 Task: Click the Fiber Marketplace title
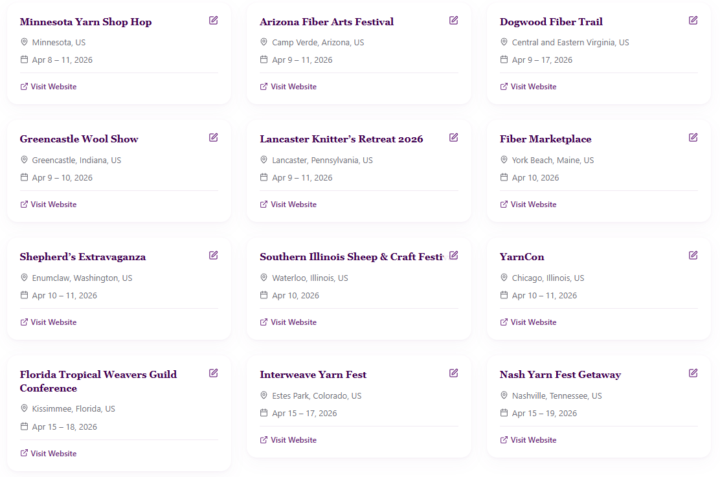(546, 139)
